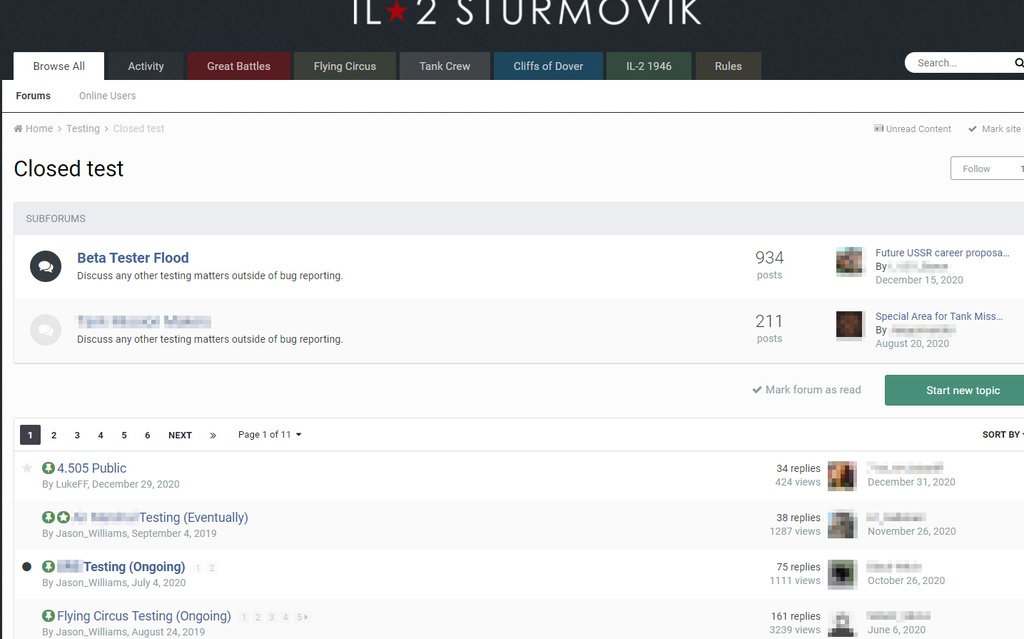Click into the Search field
Screen dimensions: 1024x639
pos(960,63)
